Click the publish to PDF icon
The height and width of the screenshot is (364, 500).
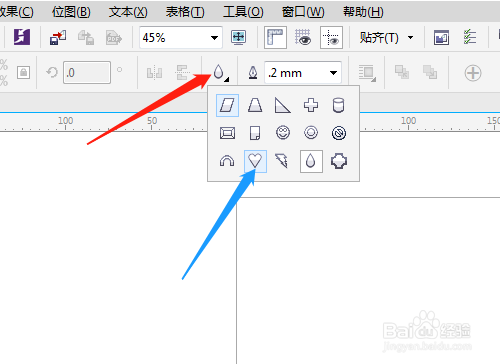[114, 38]
